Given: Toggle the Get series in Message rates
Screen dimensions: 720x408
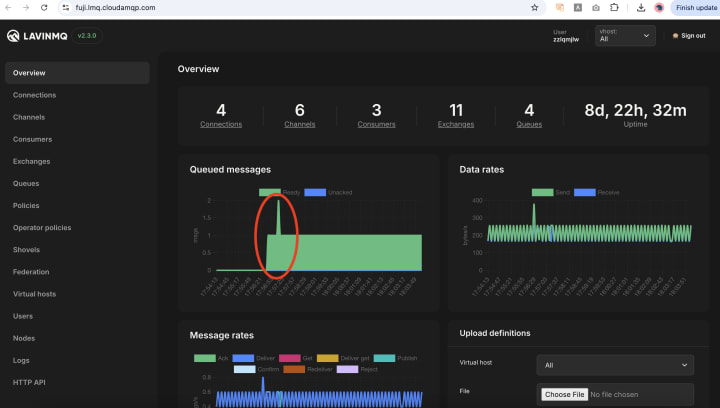Looking at the screenshot, I should click(296, 358).
